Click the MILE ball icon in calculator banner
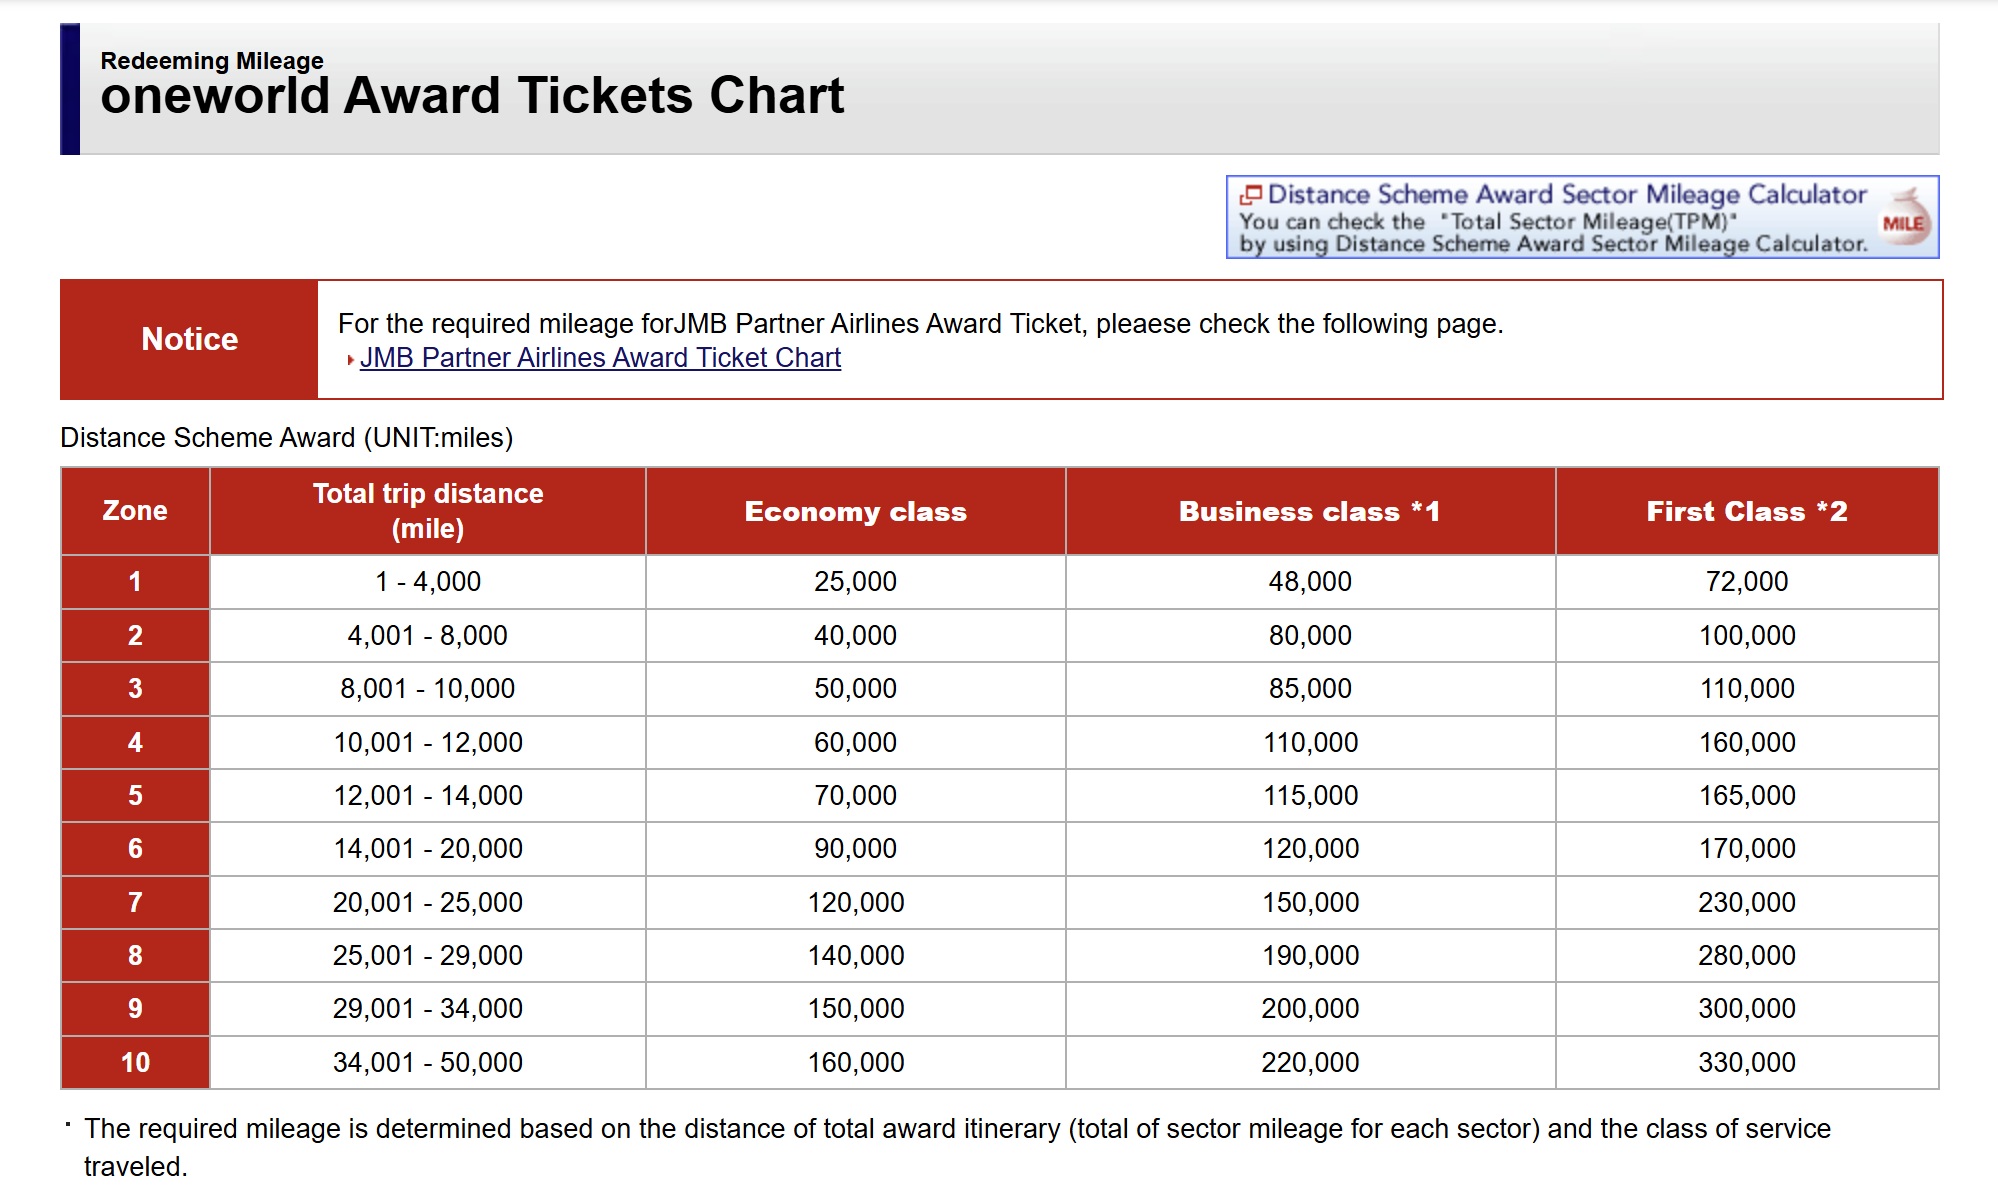The height and width of the screenshot is (1186, 1998). (x=1904, y=218)
